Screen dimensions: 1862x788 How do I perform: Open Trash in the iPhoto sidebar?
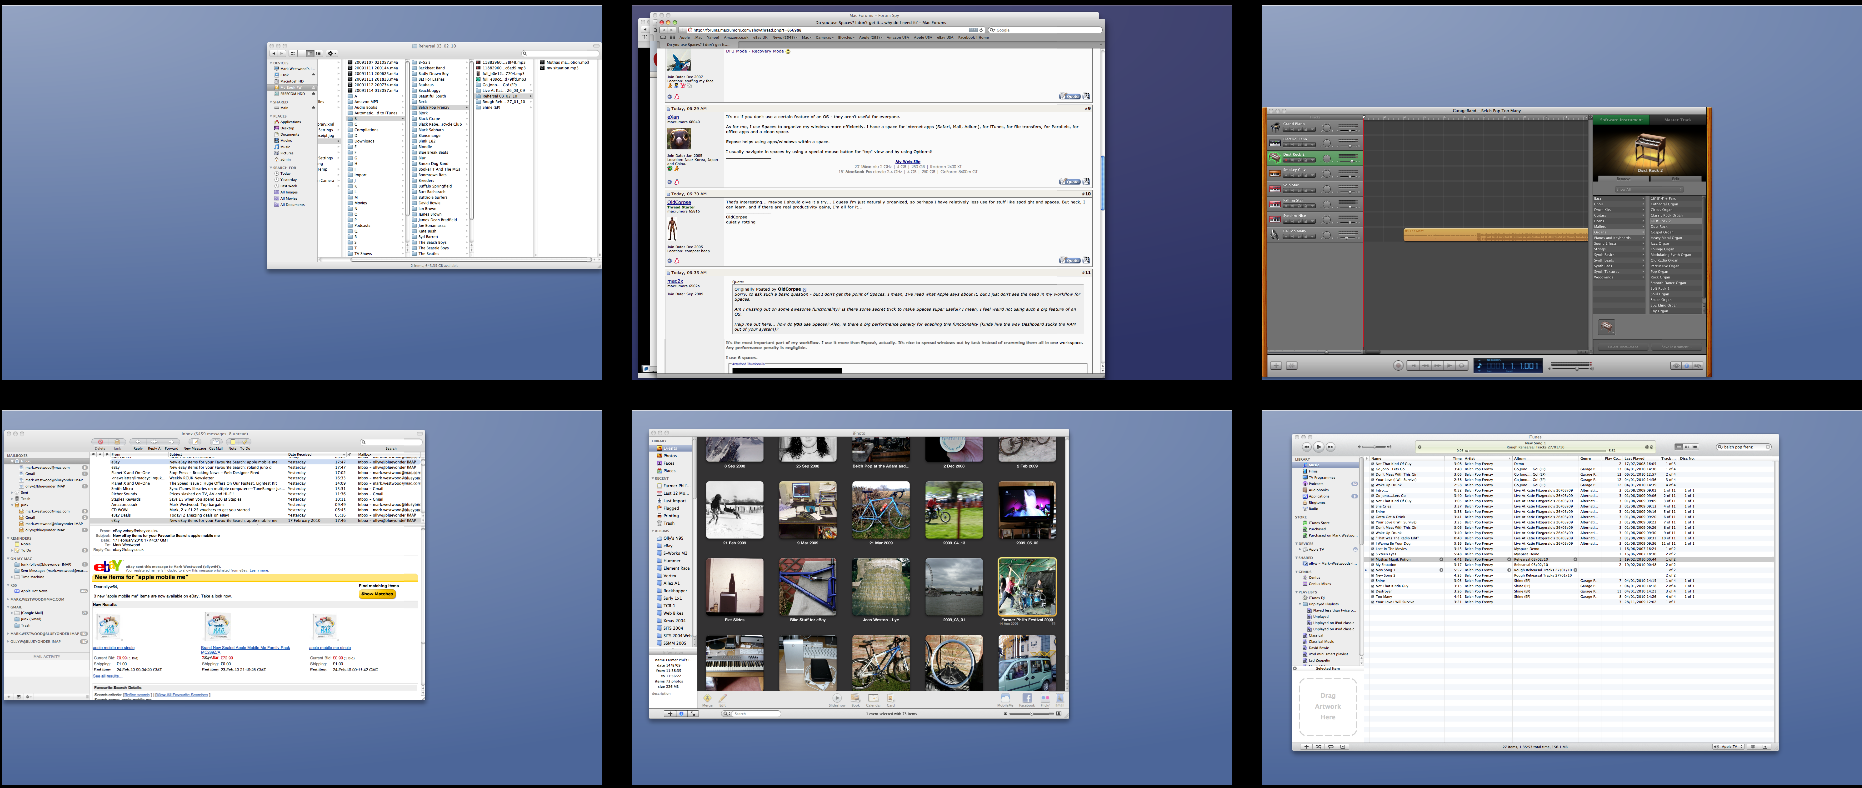pyautogui.click(x=668, y=523)
